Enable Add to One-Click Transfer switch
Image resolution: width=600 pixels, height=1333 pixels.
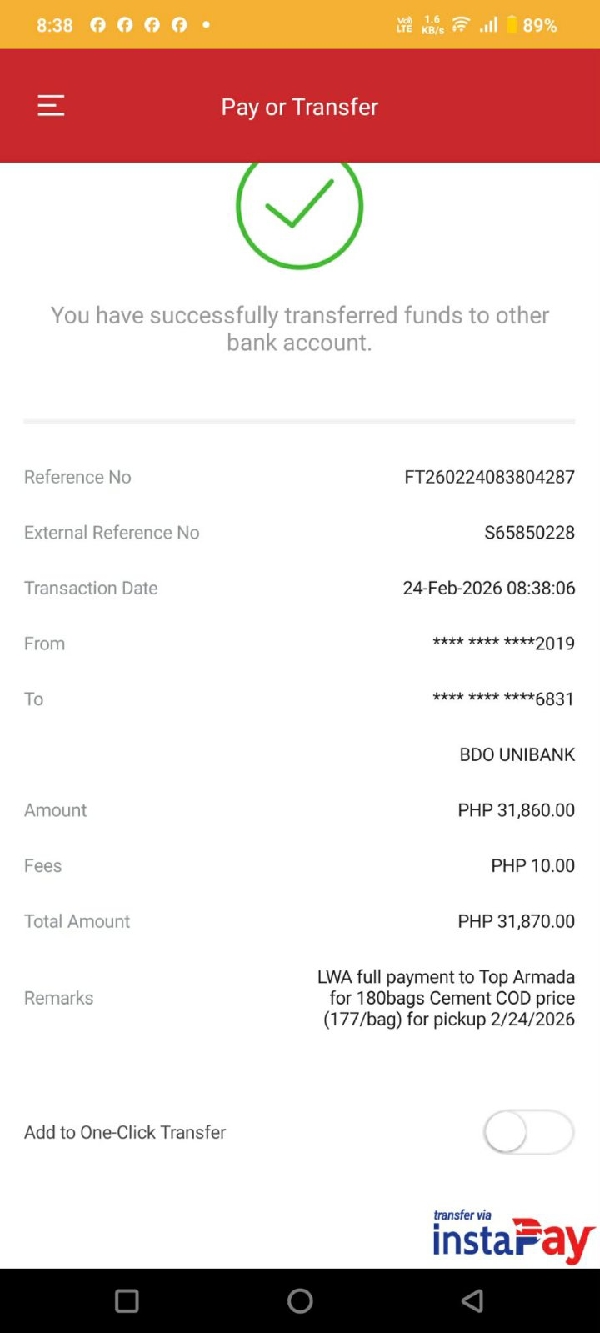[528, 1133]
